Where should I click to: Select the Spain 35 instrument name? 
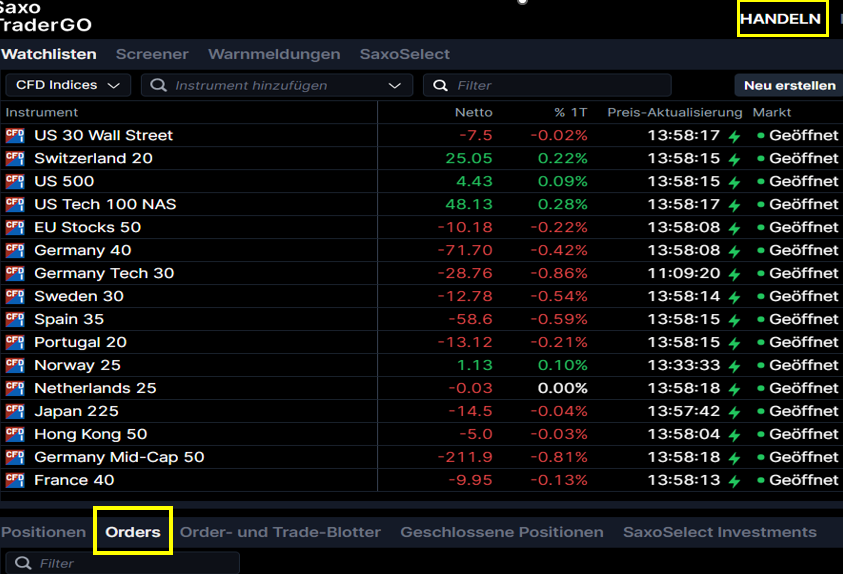69,319
